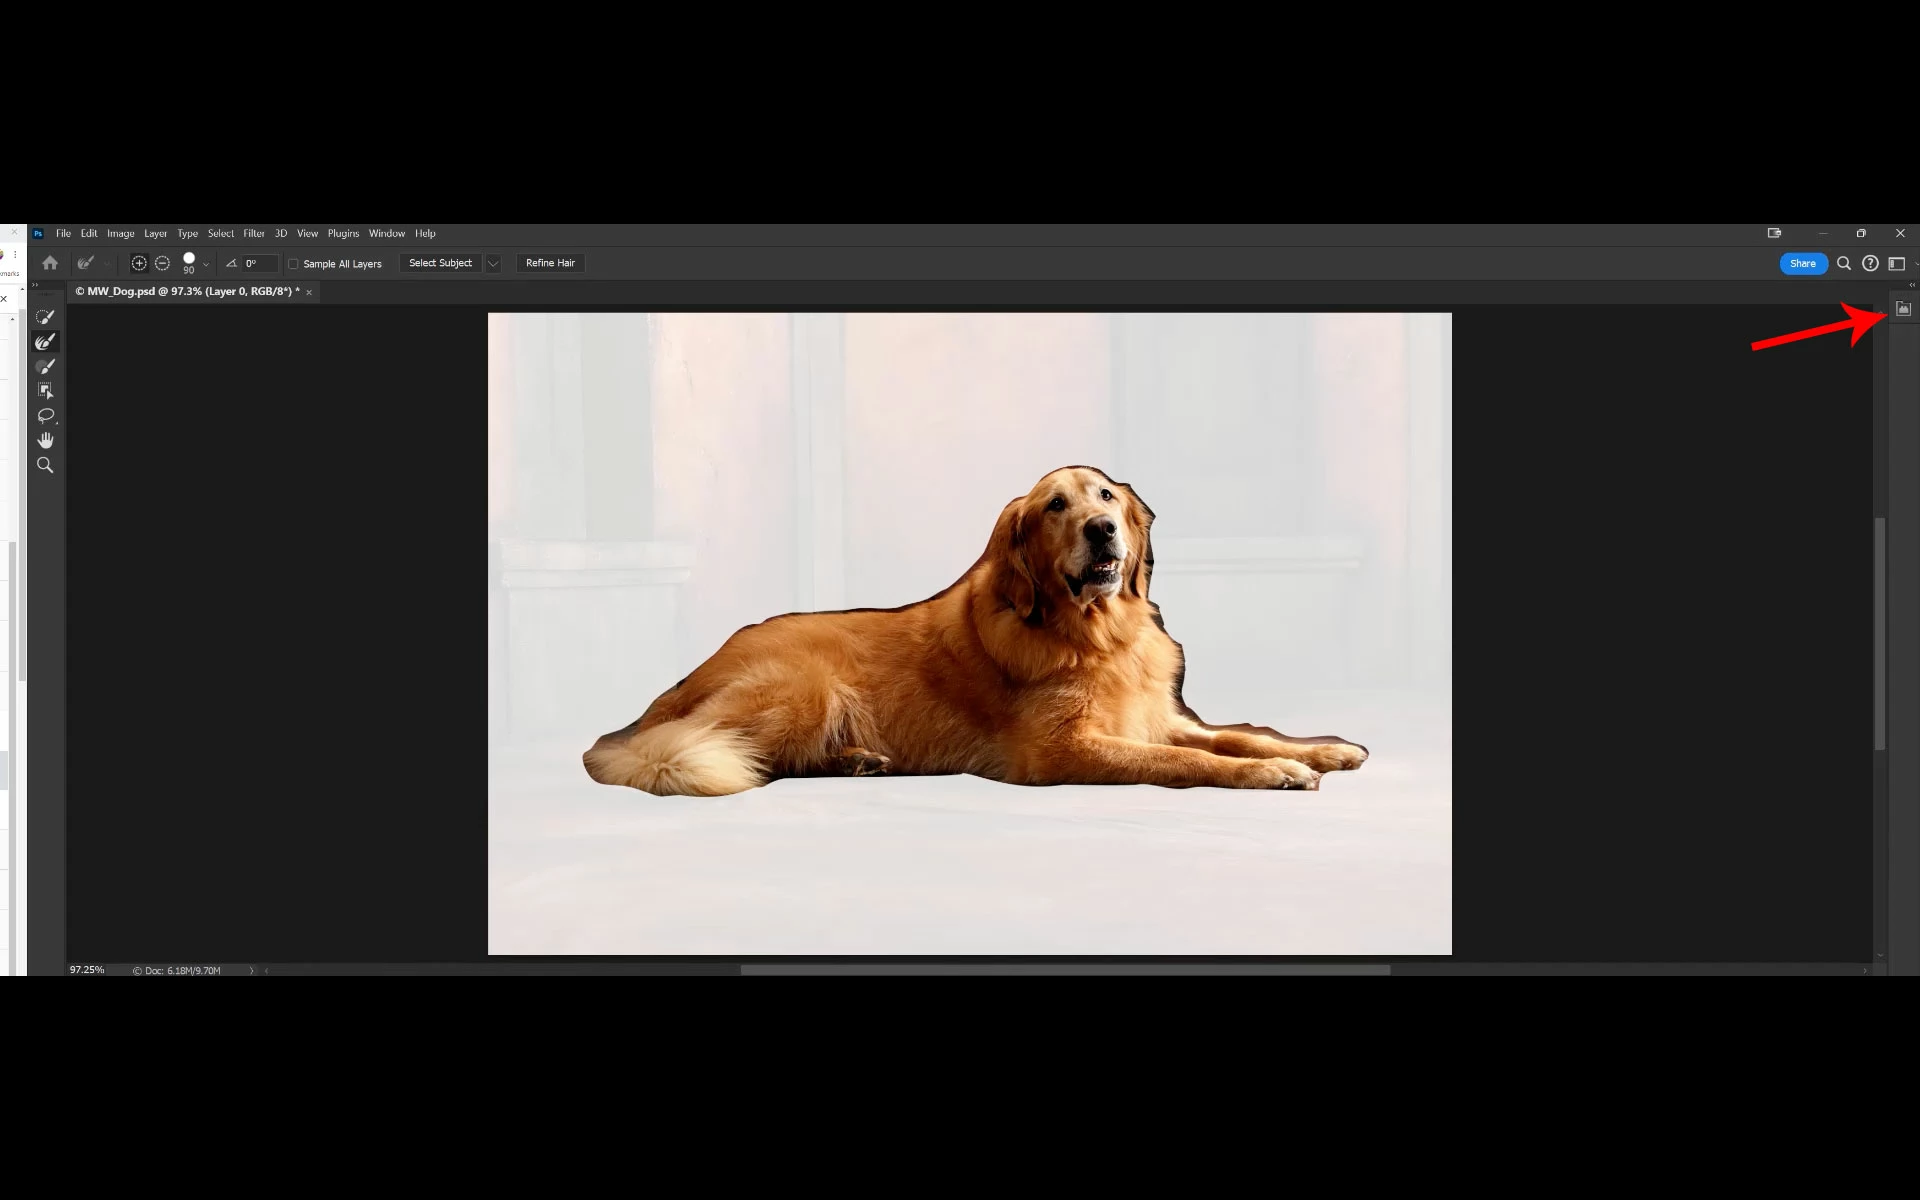Toggle subtract-from-selection brush mode
Image resolution: width=1920 pixels, height=1200 pixels.
pos(162,263)
